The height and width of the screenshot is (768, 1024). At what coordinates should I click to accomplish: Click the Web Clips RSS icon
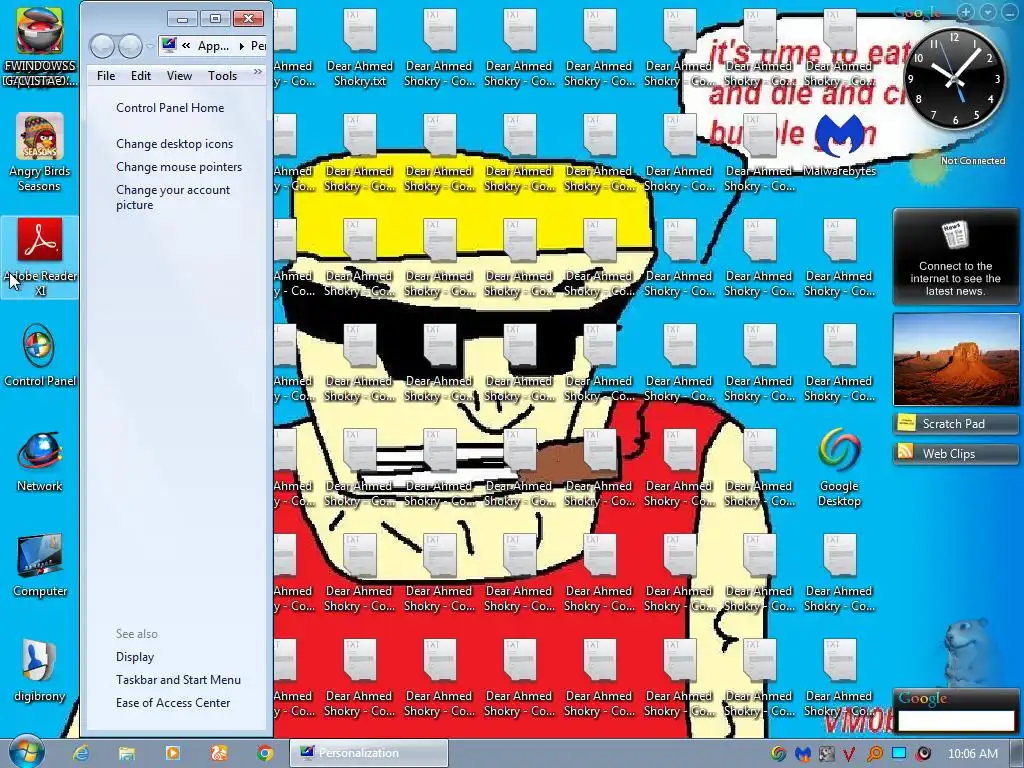click(x=906, y=451)
